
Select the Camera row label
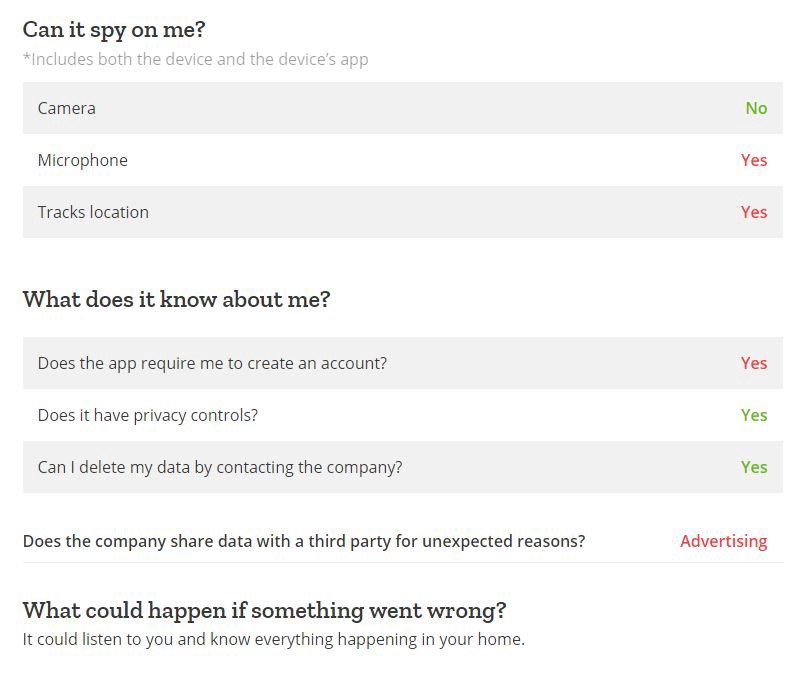point(67,108)
